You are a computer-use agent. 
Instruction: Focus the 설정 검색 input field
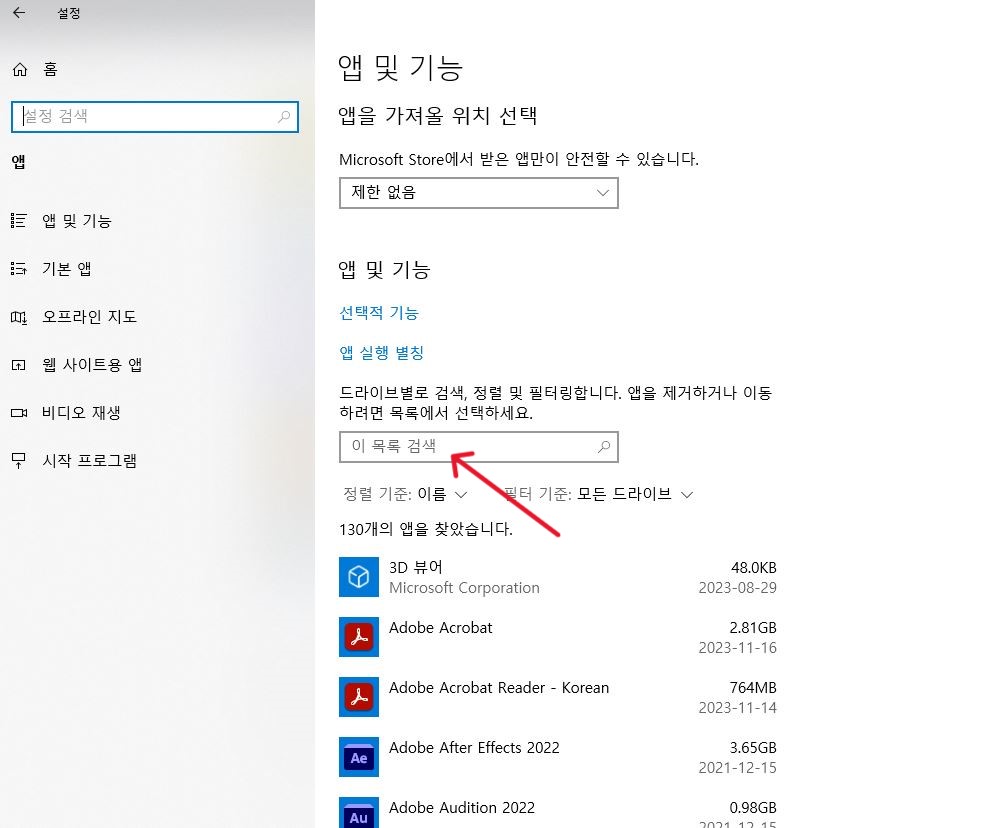point(155,117)
